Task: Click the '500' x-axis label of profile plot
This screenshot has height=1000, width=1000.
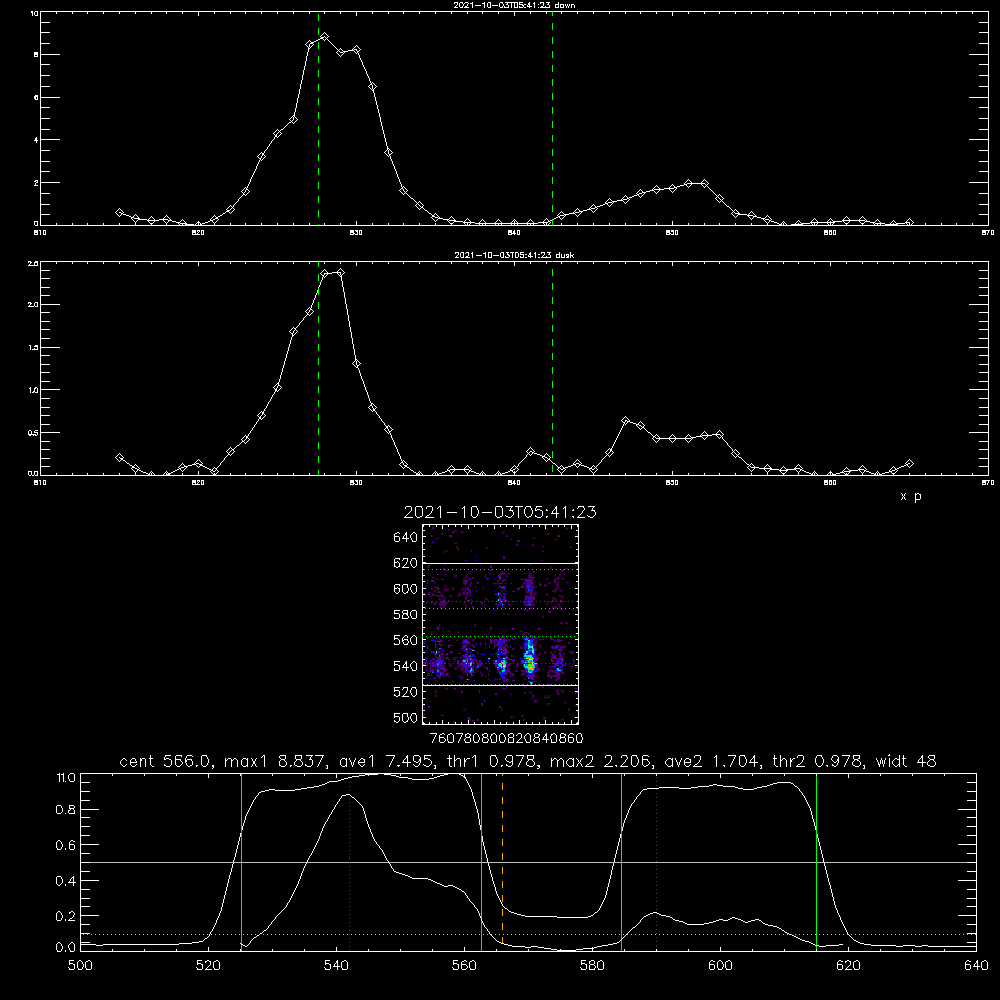Action: tap(80, 966)
